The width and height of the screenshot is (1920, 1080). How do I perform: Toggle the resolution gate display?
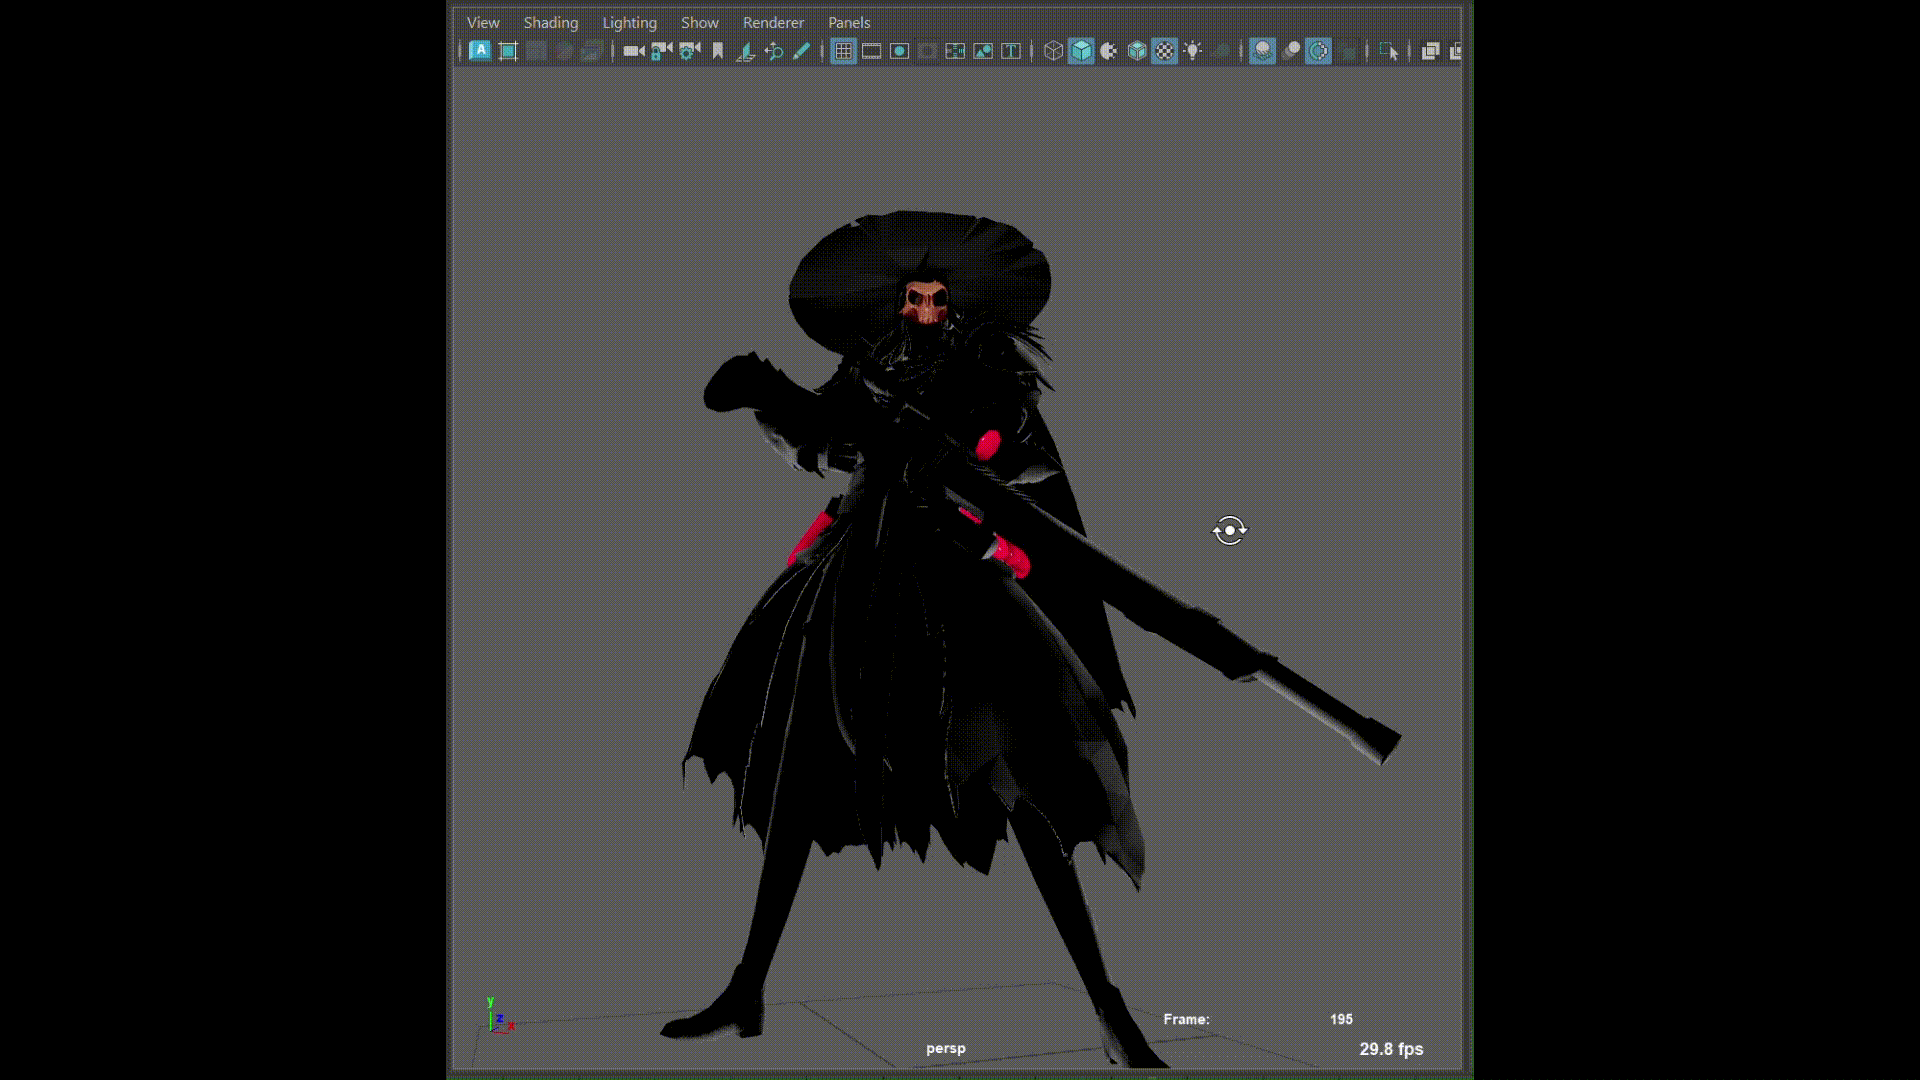pyautogui.click(x=900, y=51)
